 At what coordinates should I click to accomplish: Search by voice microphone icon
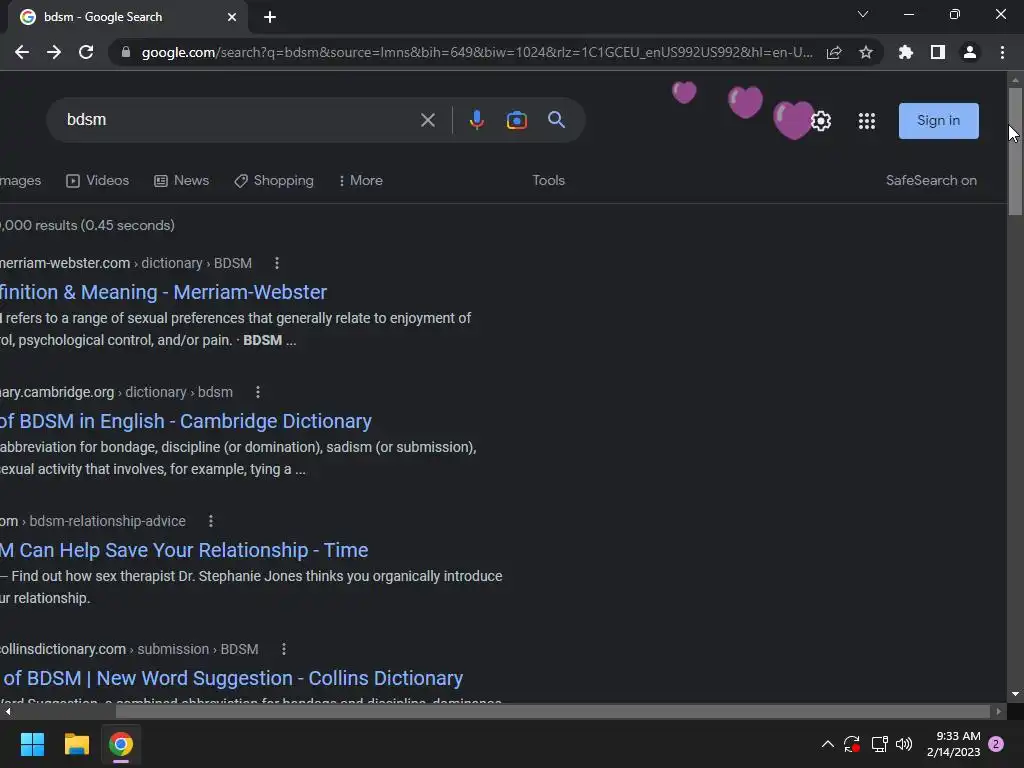pos(477,120)
